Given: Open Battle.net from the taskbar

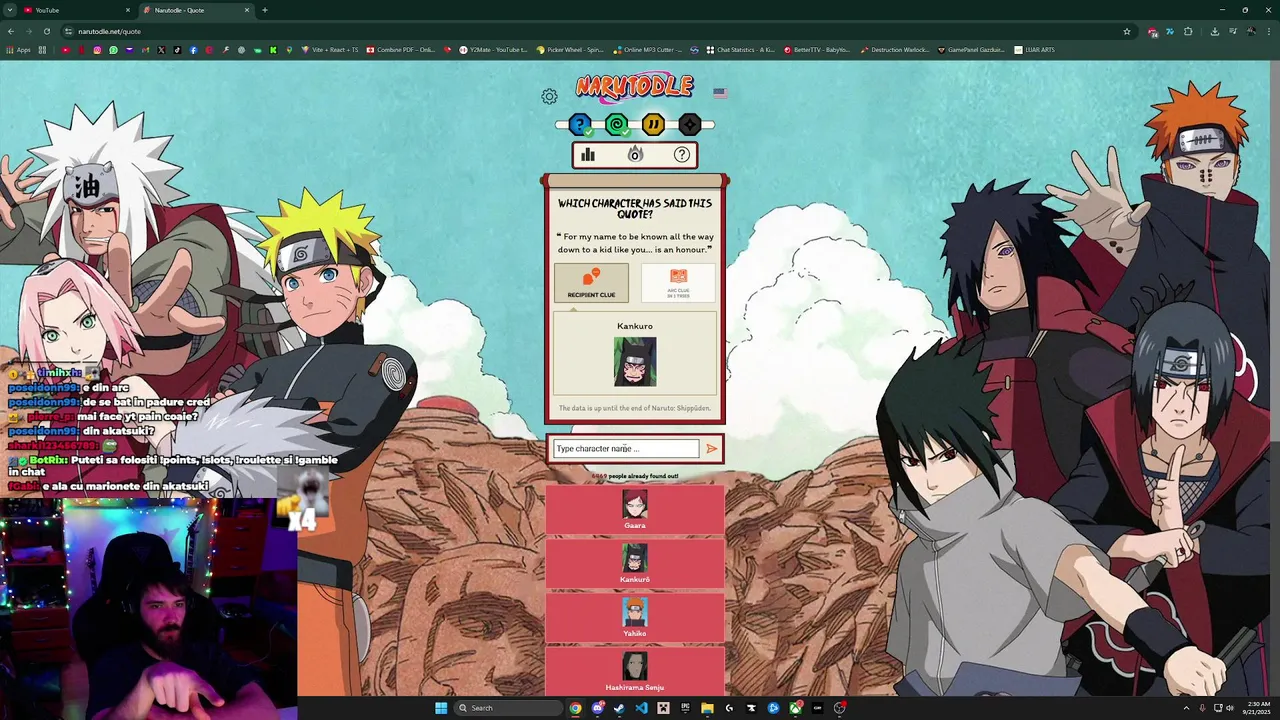Looking at the screenshot, I should click(x=773, y=708).
